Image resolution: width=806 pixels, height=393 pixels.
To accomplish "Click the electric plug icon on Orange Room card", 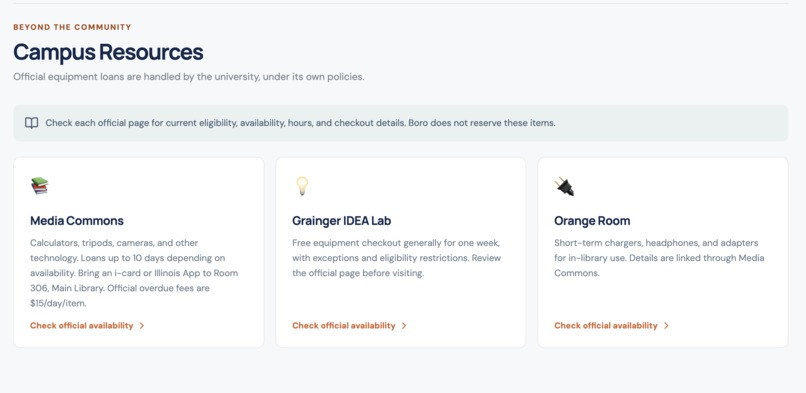I will pos(564,186).
